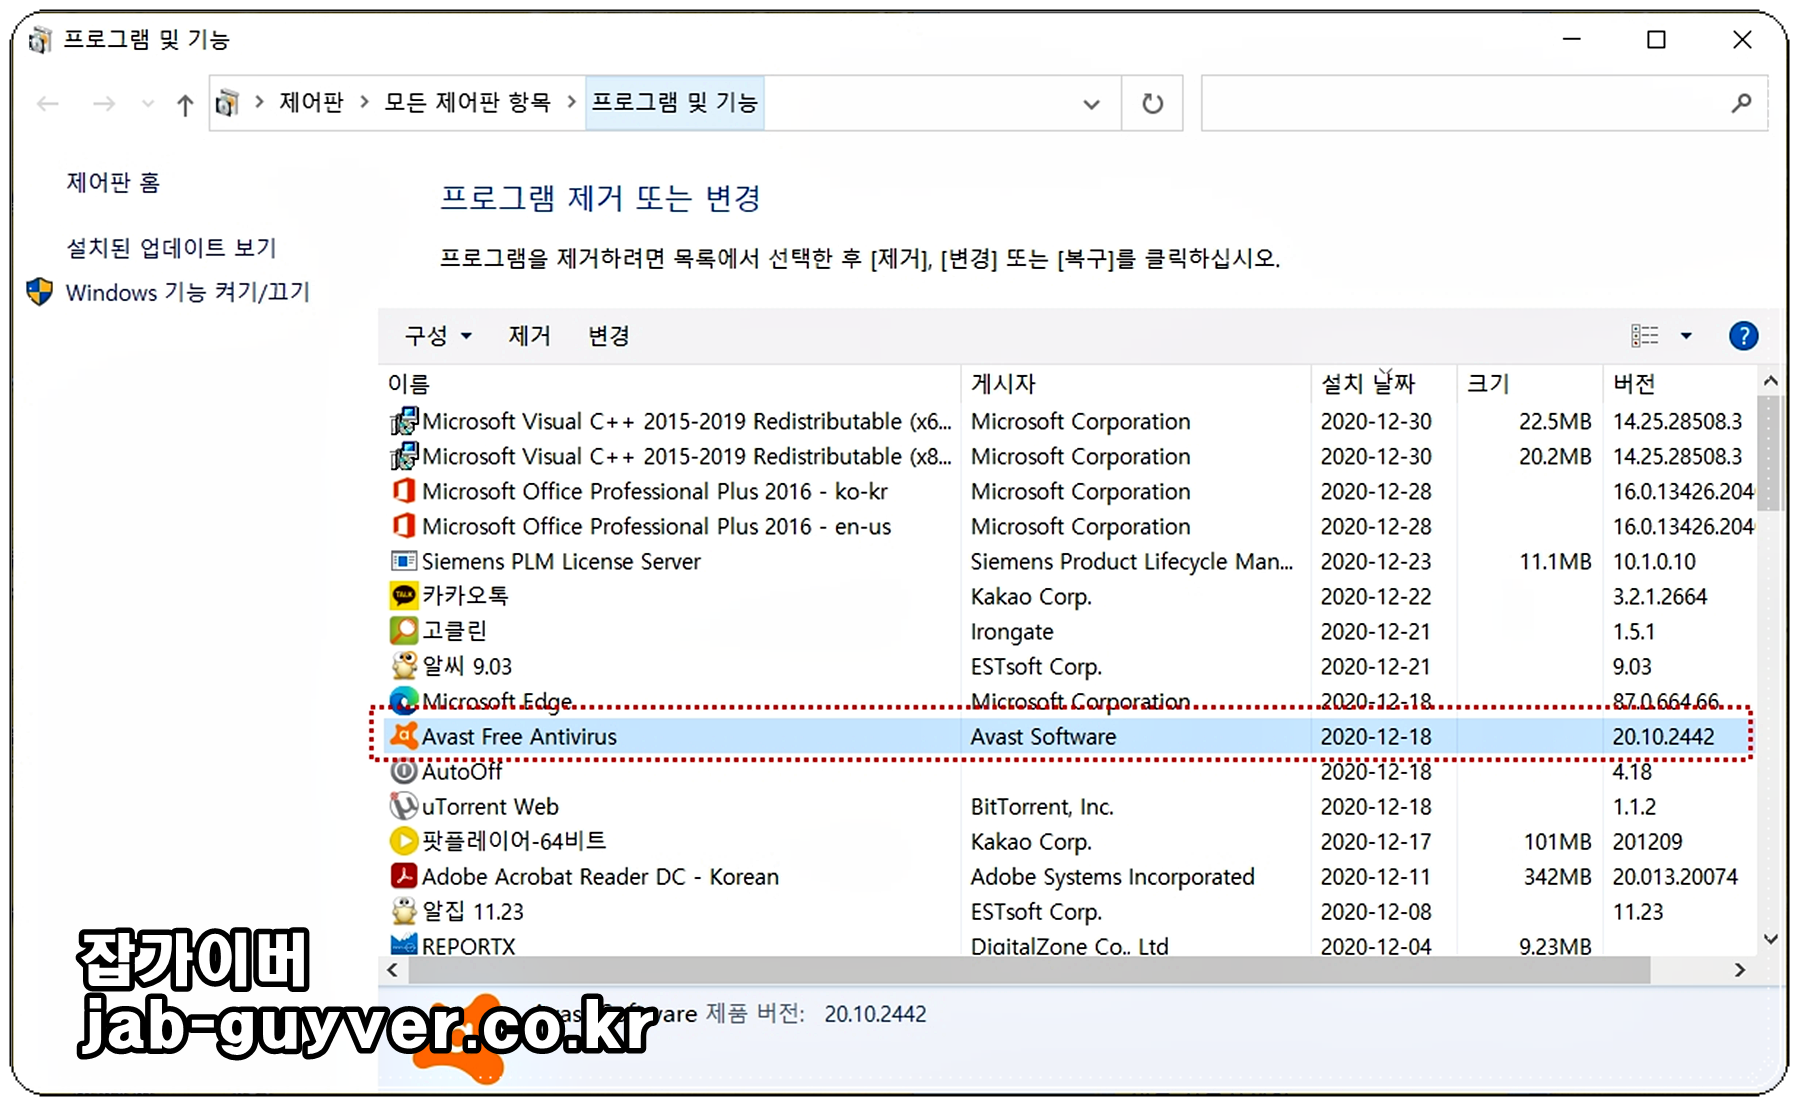Select the 카카오톡 row
Screen dimensions: 1800x1107
[x=1070, y=596]
